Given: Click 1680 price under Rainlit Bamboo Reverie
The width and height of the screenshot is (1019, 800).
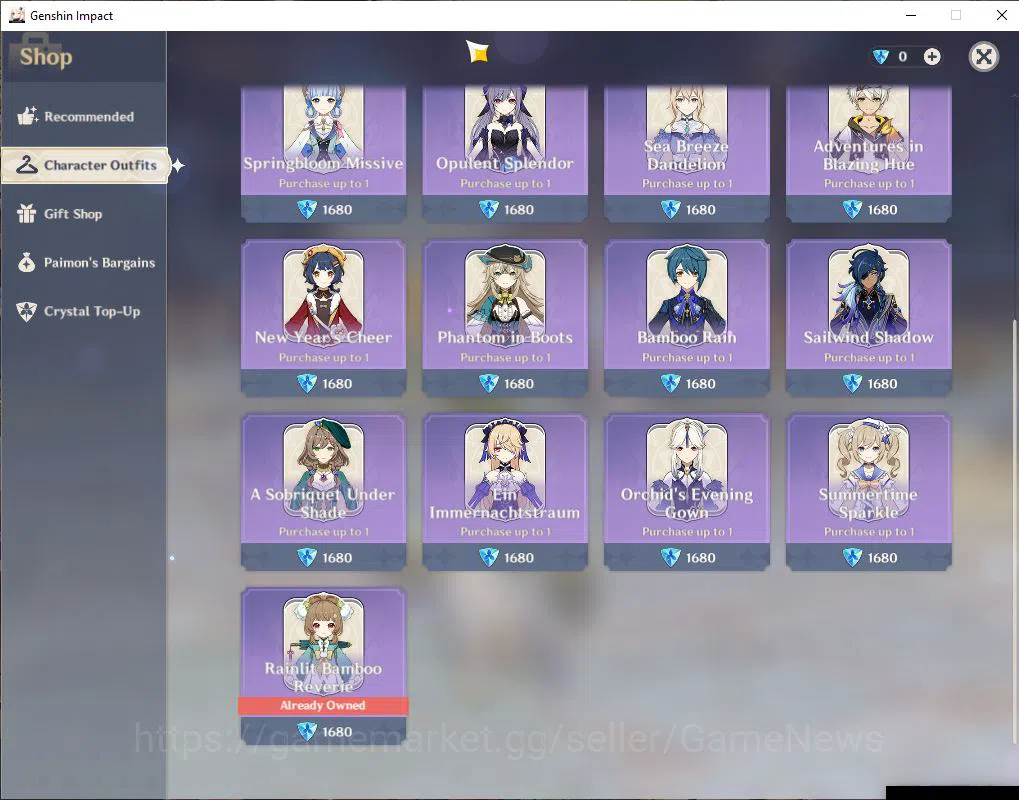Looking at the screenshot, I should (x=324, y=732).
